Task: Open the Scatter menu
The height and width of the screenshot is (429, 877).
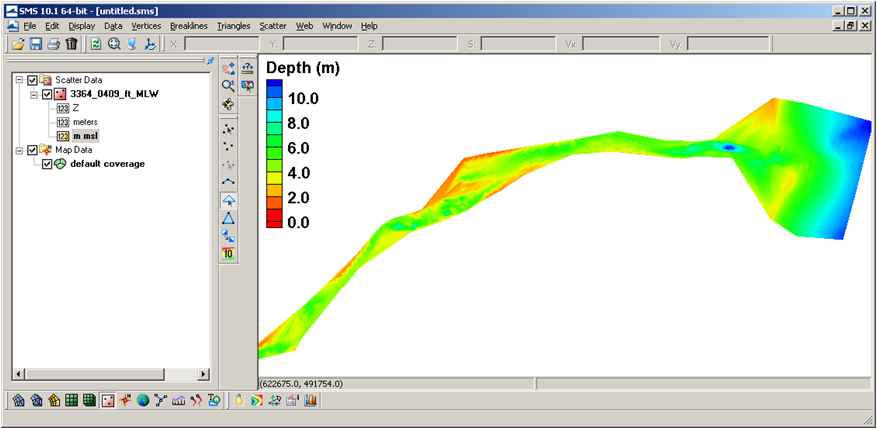Action: [x=273, y=26]
